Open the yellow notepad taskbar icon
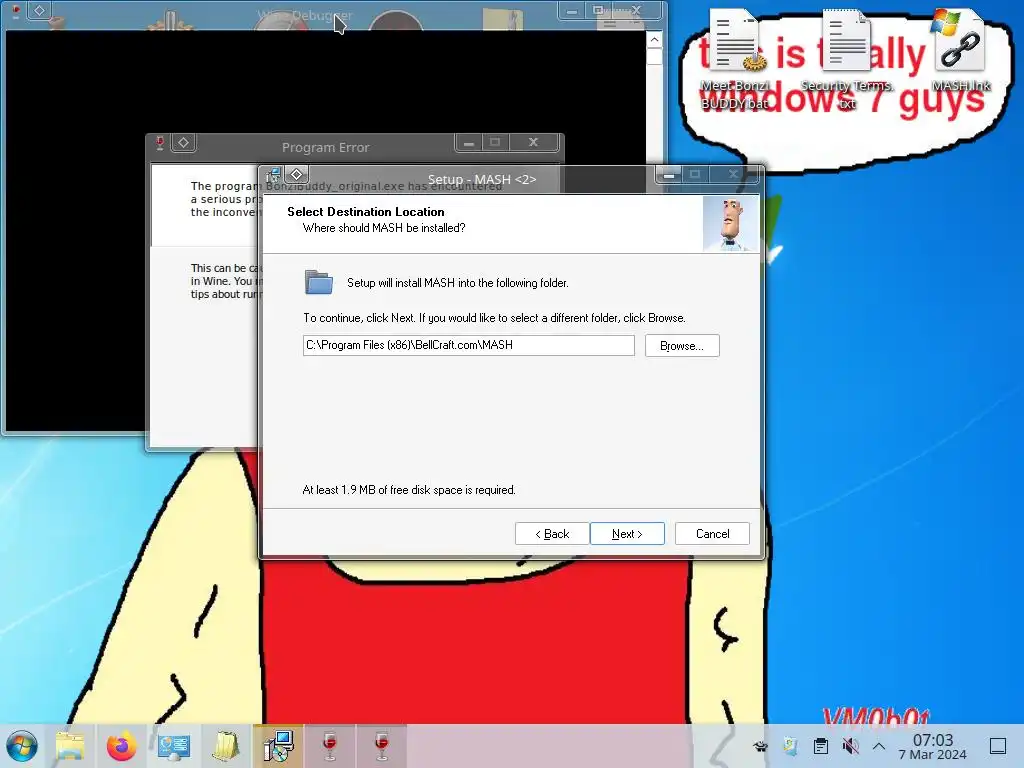Screen dimensions: 1024x768 coord(226,746)
